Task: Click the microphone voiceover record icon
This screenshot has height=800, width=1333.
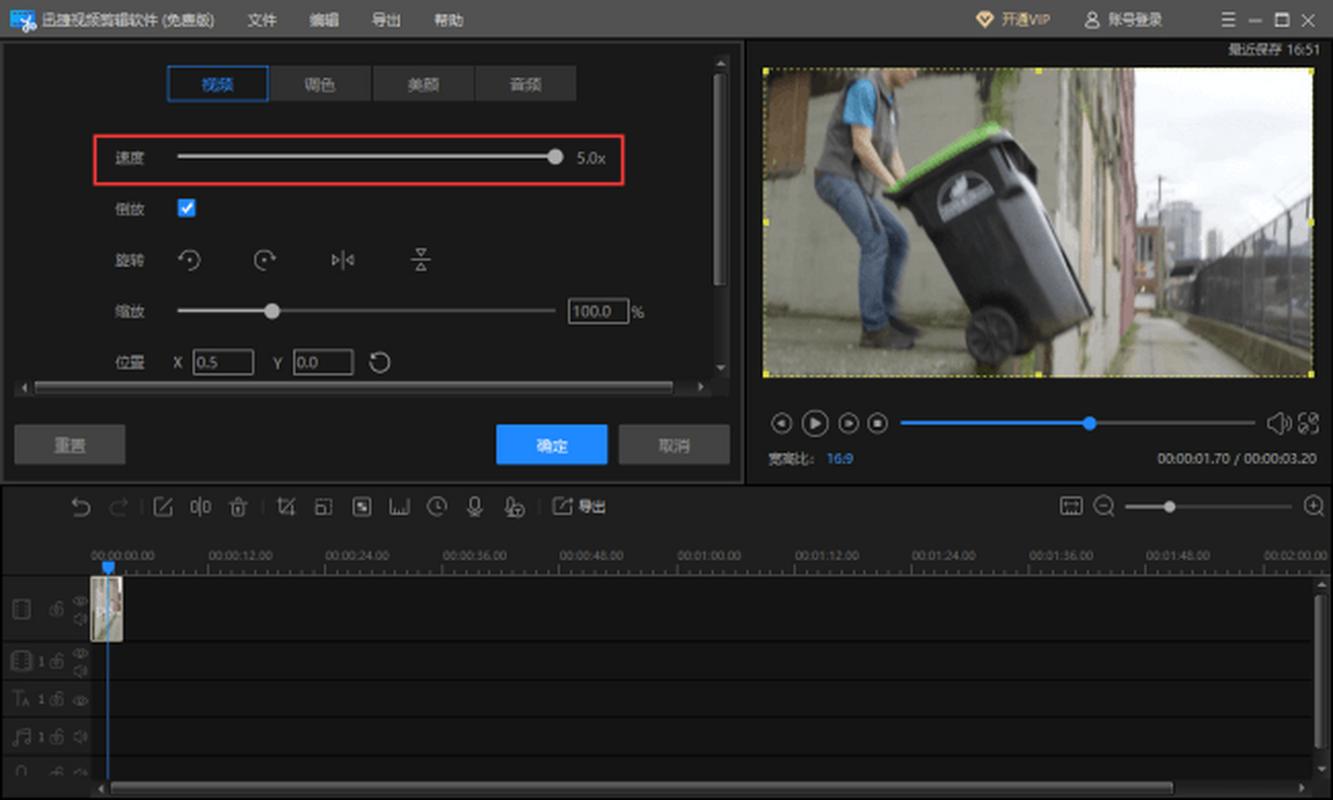Action: click(475, 507)
